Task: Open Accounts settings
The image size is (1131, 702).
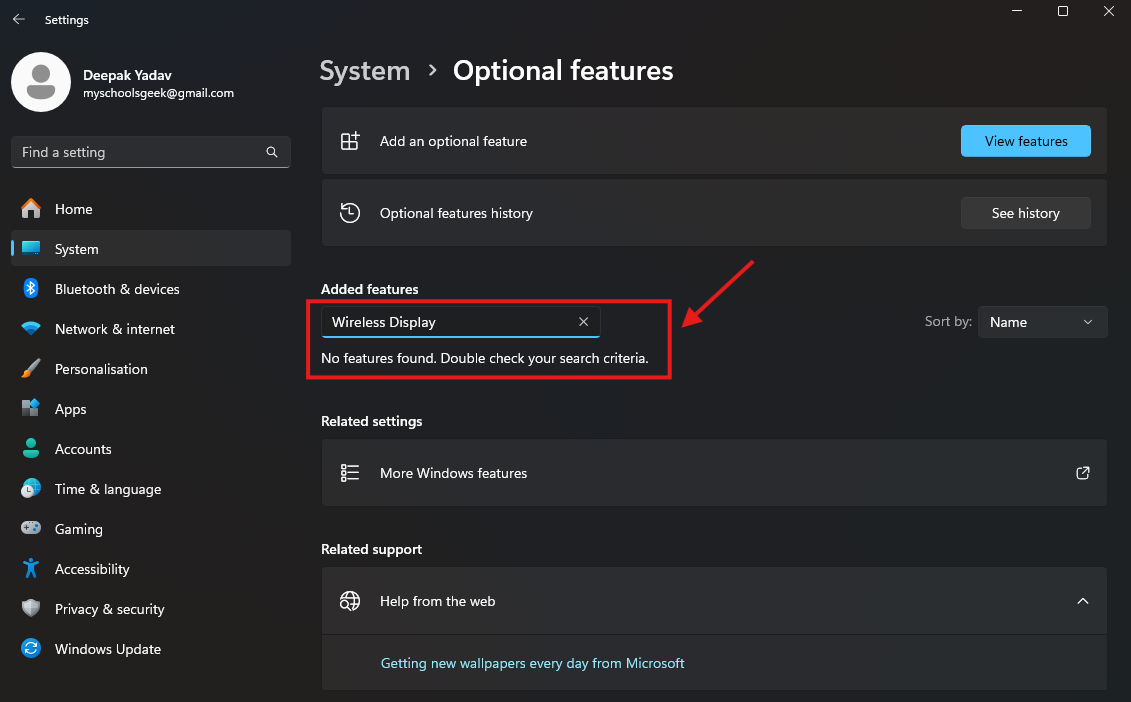Action: click(x=151, y=449)
